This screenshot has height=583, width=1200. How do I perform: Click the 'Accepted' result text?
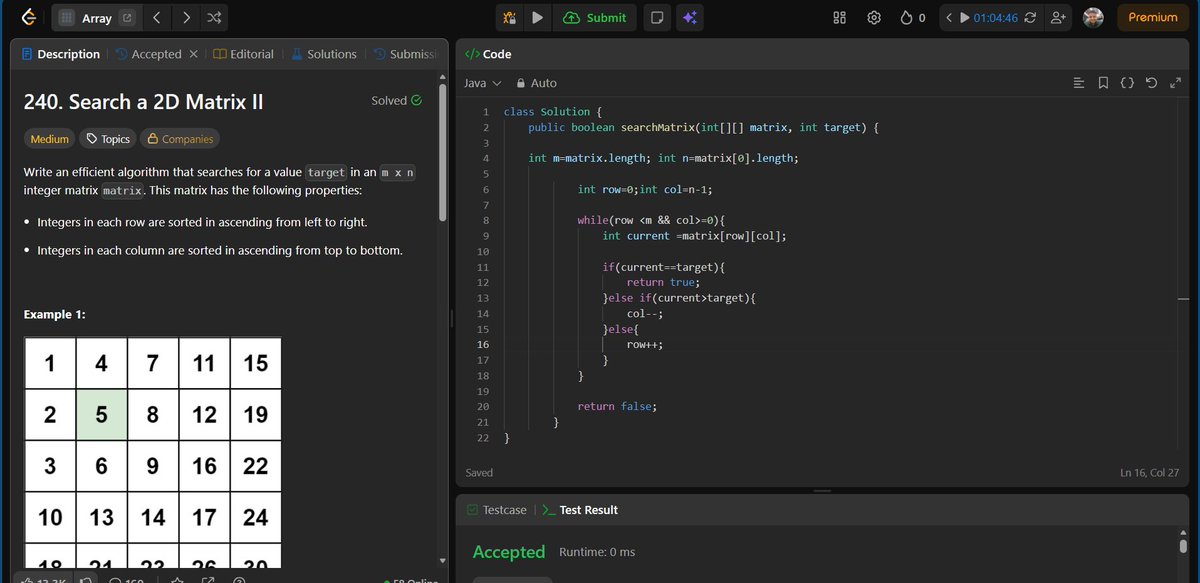(509, 552)
